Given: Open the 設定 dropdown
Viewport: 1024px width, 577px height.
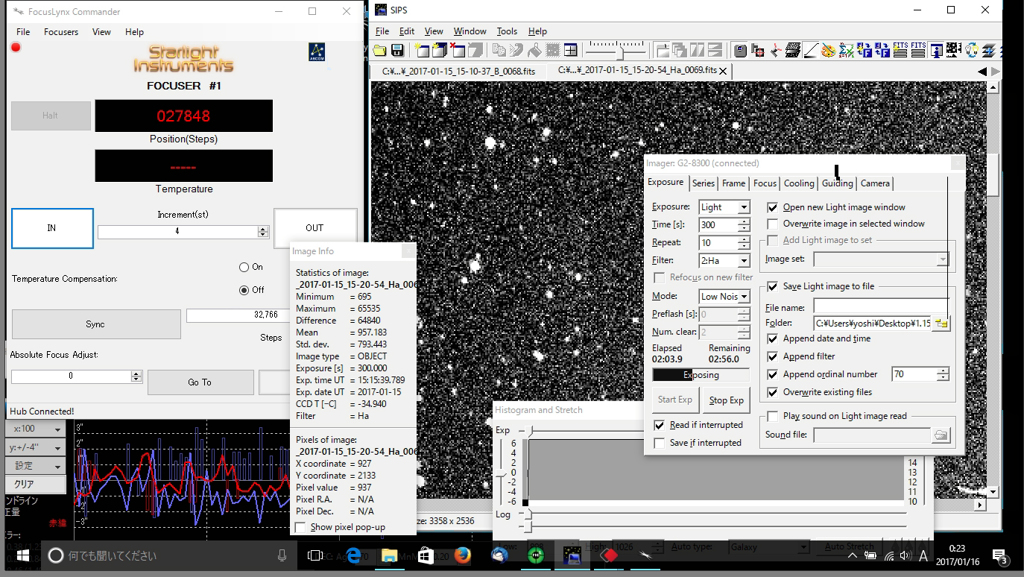Looking at the screenshot, I should point(36,465).
